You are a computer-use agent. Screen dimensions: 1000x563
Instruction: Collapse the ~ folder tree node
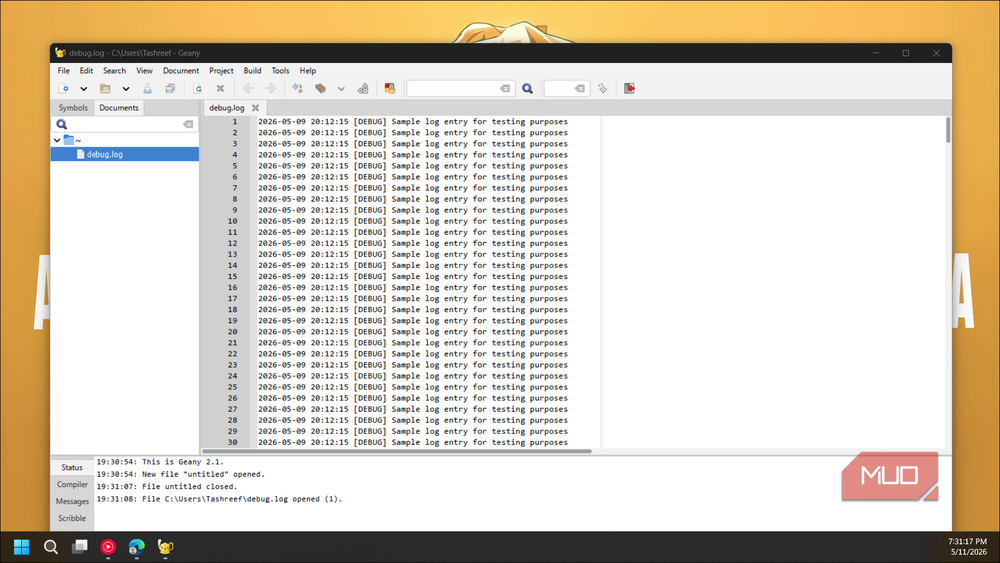57,140
